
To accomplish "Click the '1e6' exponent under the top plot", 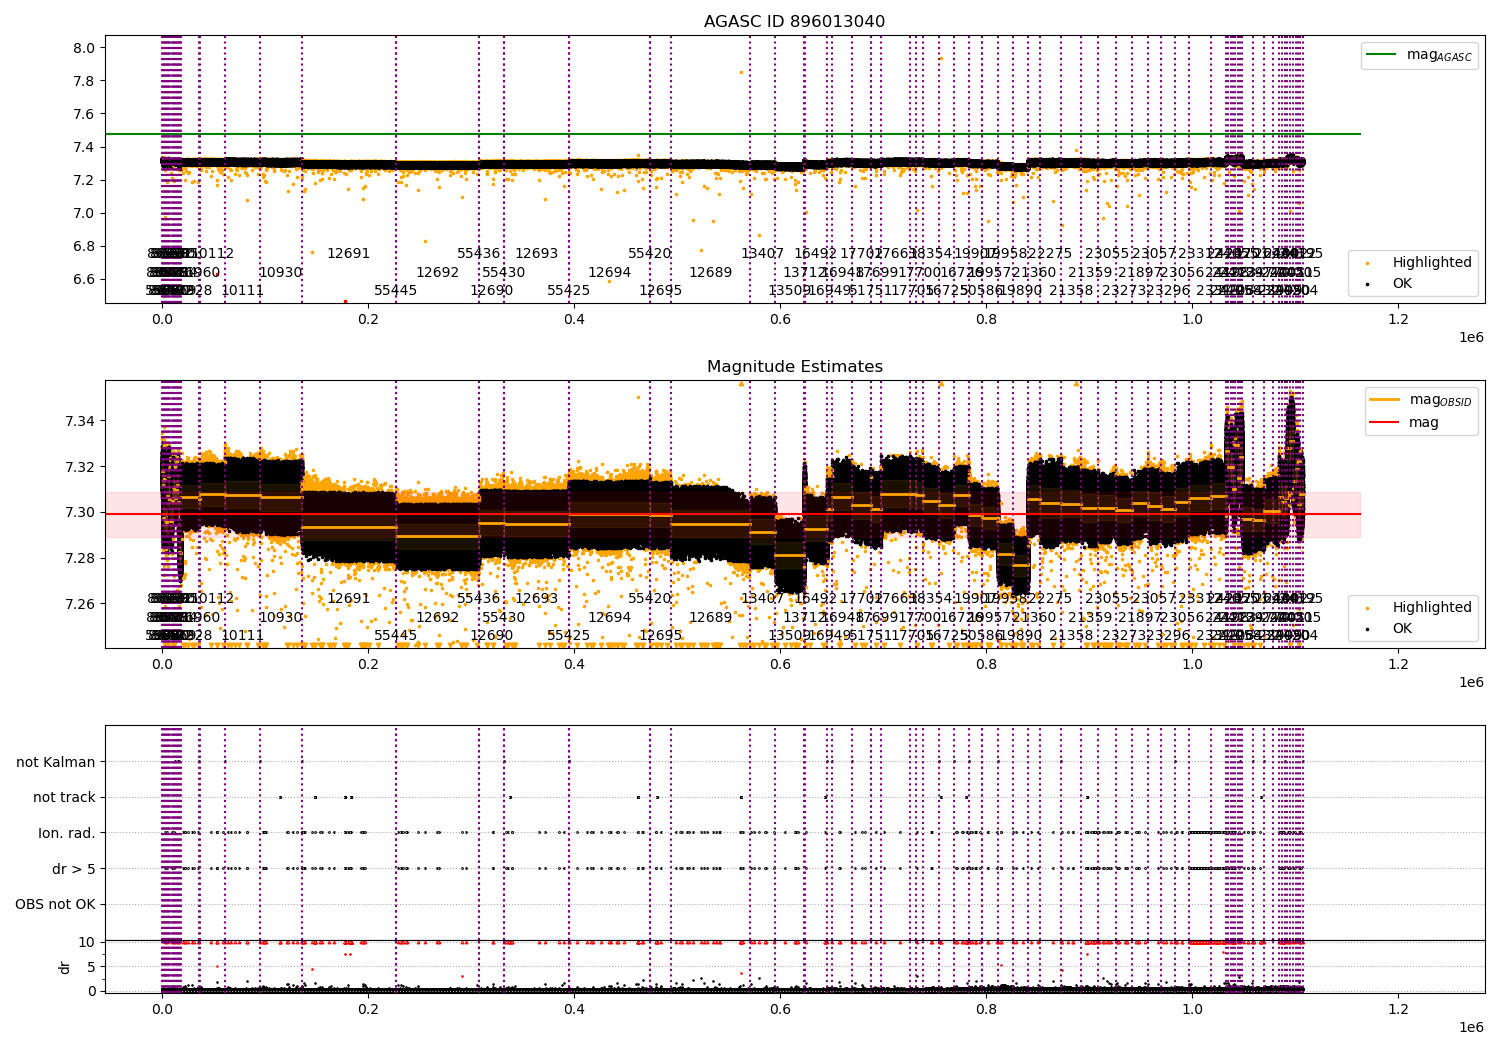I will click(1471, 337).
